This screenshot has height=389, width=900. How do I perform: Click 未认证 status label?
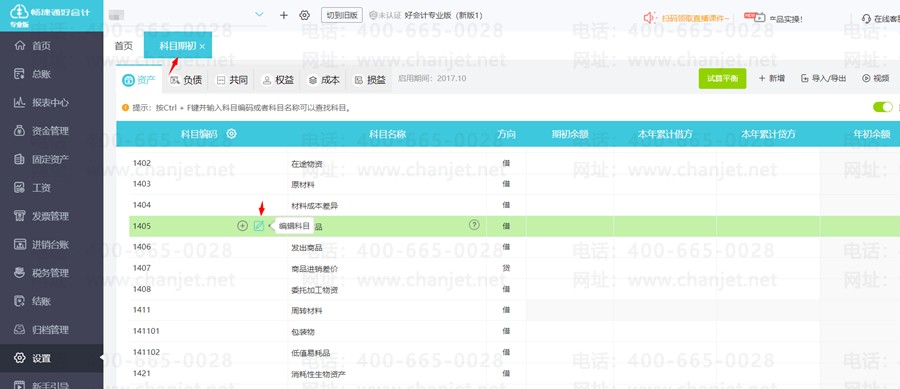(386, 15)
